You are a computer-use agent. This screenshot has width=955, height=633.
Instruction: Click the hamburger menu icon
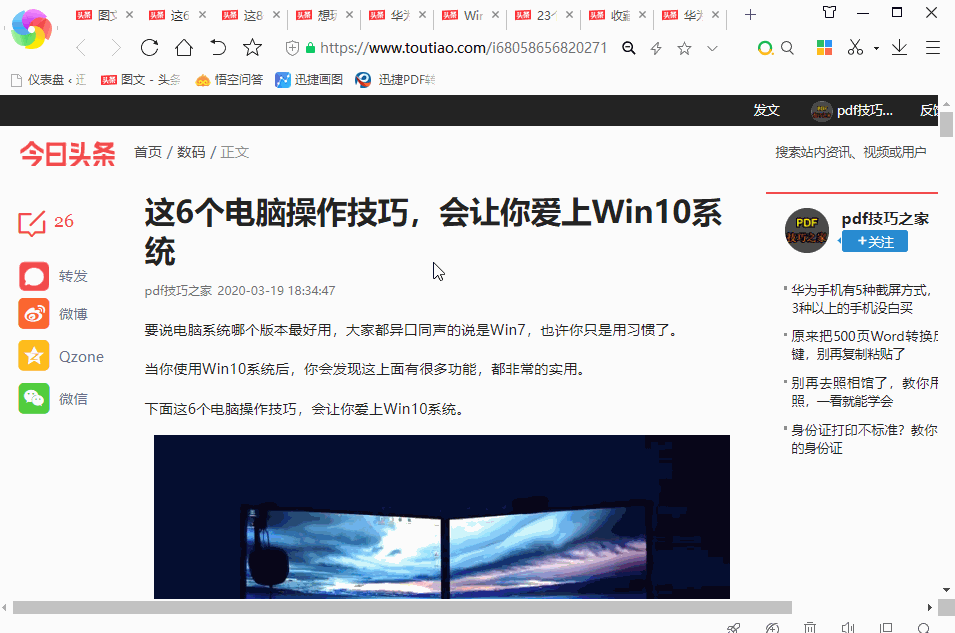pyautogui.click(x=932, y=47)
